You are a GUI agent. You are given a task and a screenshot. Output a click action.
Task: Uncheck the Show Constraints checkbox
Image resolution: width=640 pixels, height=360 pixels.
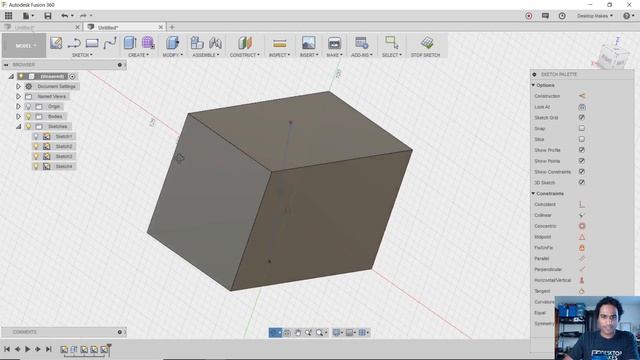click(x=582, y=172)
